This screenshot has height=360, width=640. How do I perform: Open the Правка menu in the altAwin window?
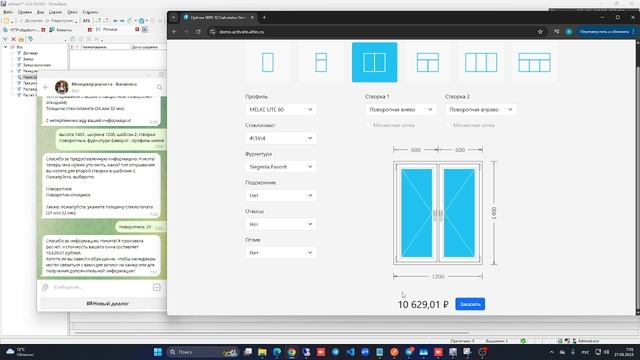(24, 12)
